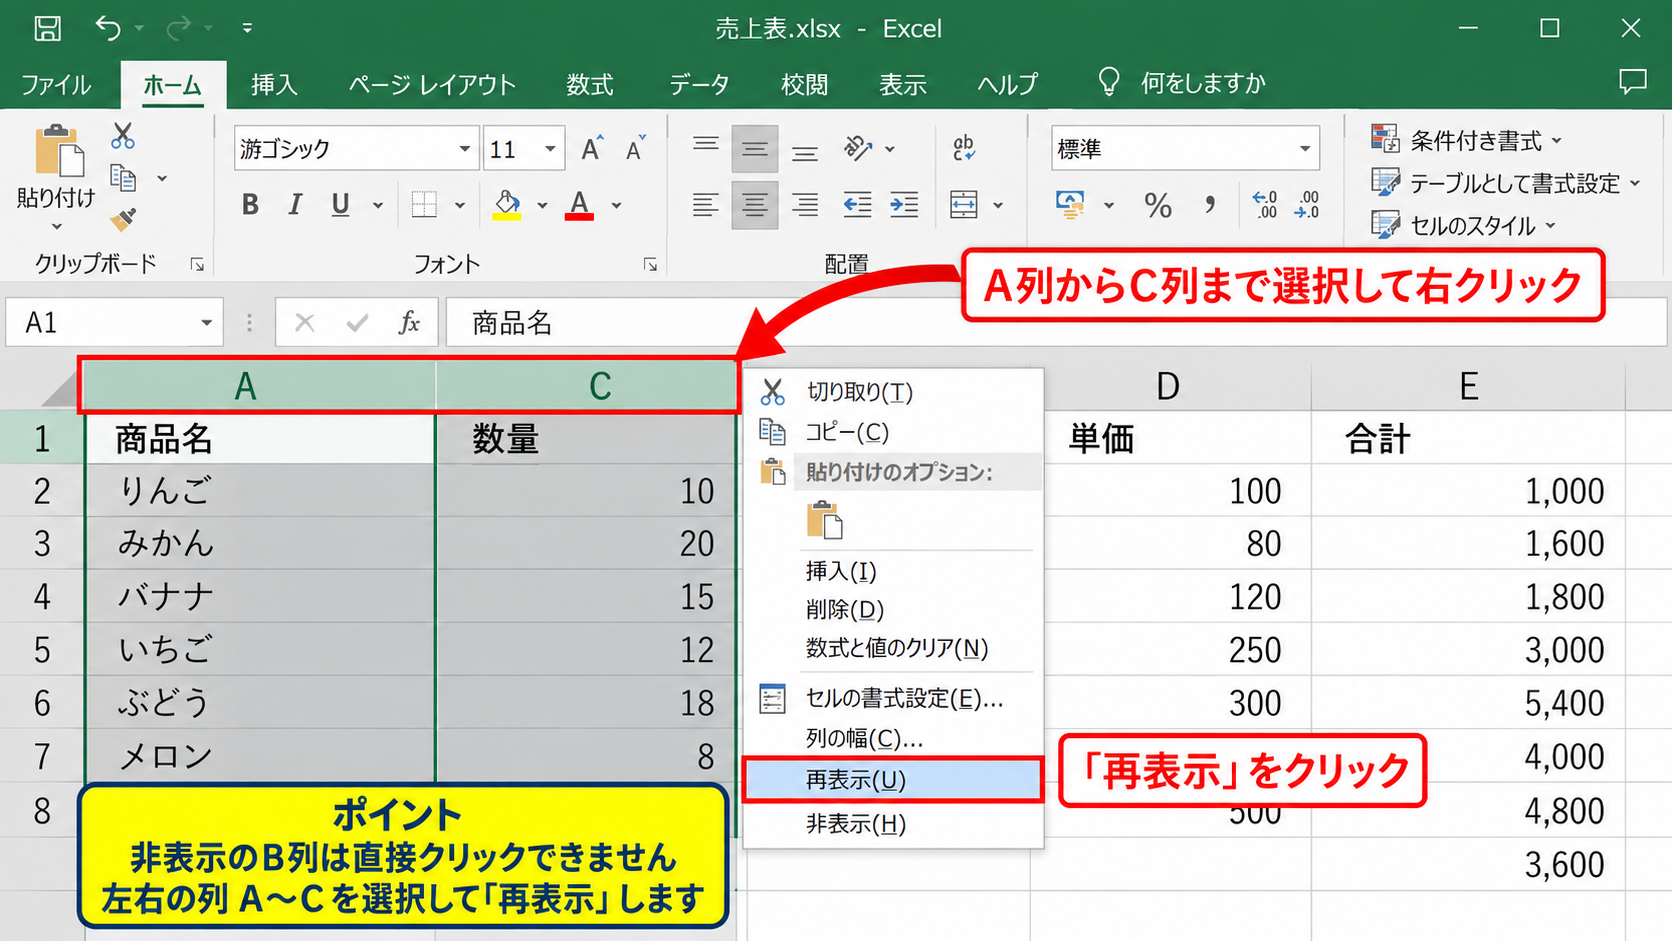Click the Cut scissors icon in ribbon
1672x941 pixels.
point(123,135)
